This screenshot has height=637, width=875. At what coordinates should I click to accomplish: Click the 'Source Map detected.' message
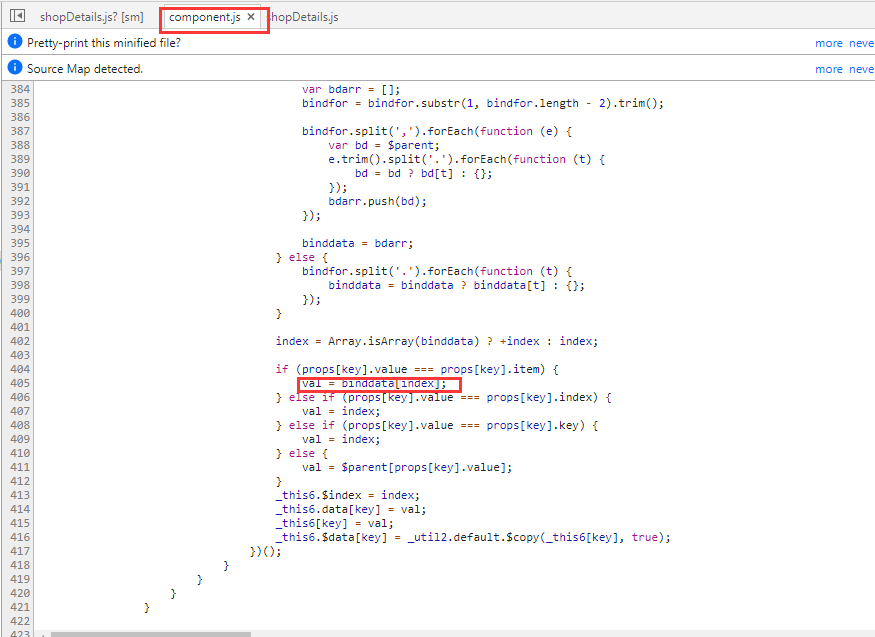tap(85, 69)
